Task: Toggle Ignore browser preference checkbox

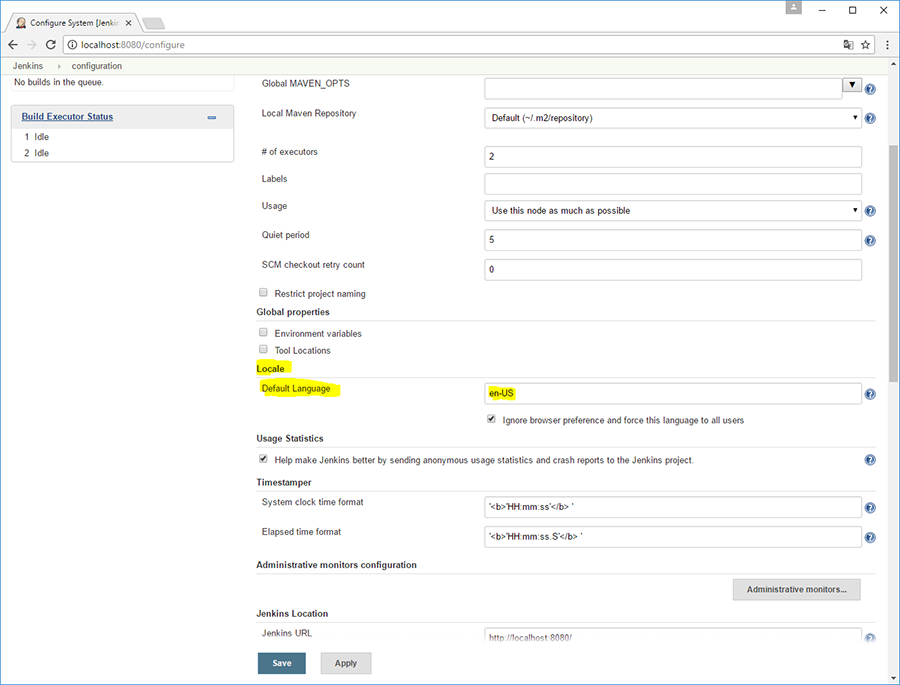Action: click(491, 419)
